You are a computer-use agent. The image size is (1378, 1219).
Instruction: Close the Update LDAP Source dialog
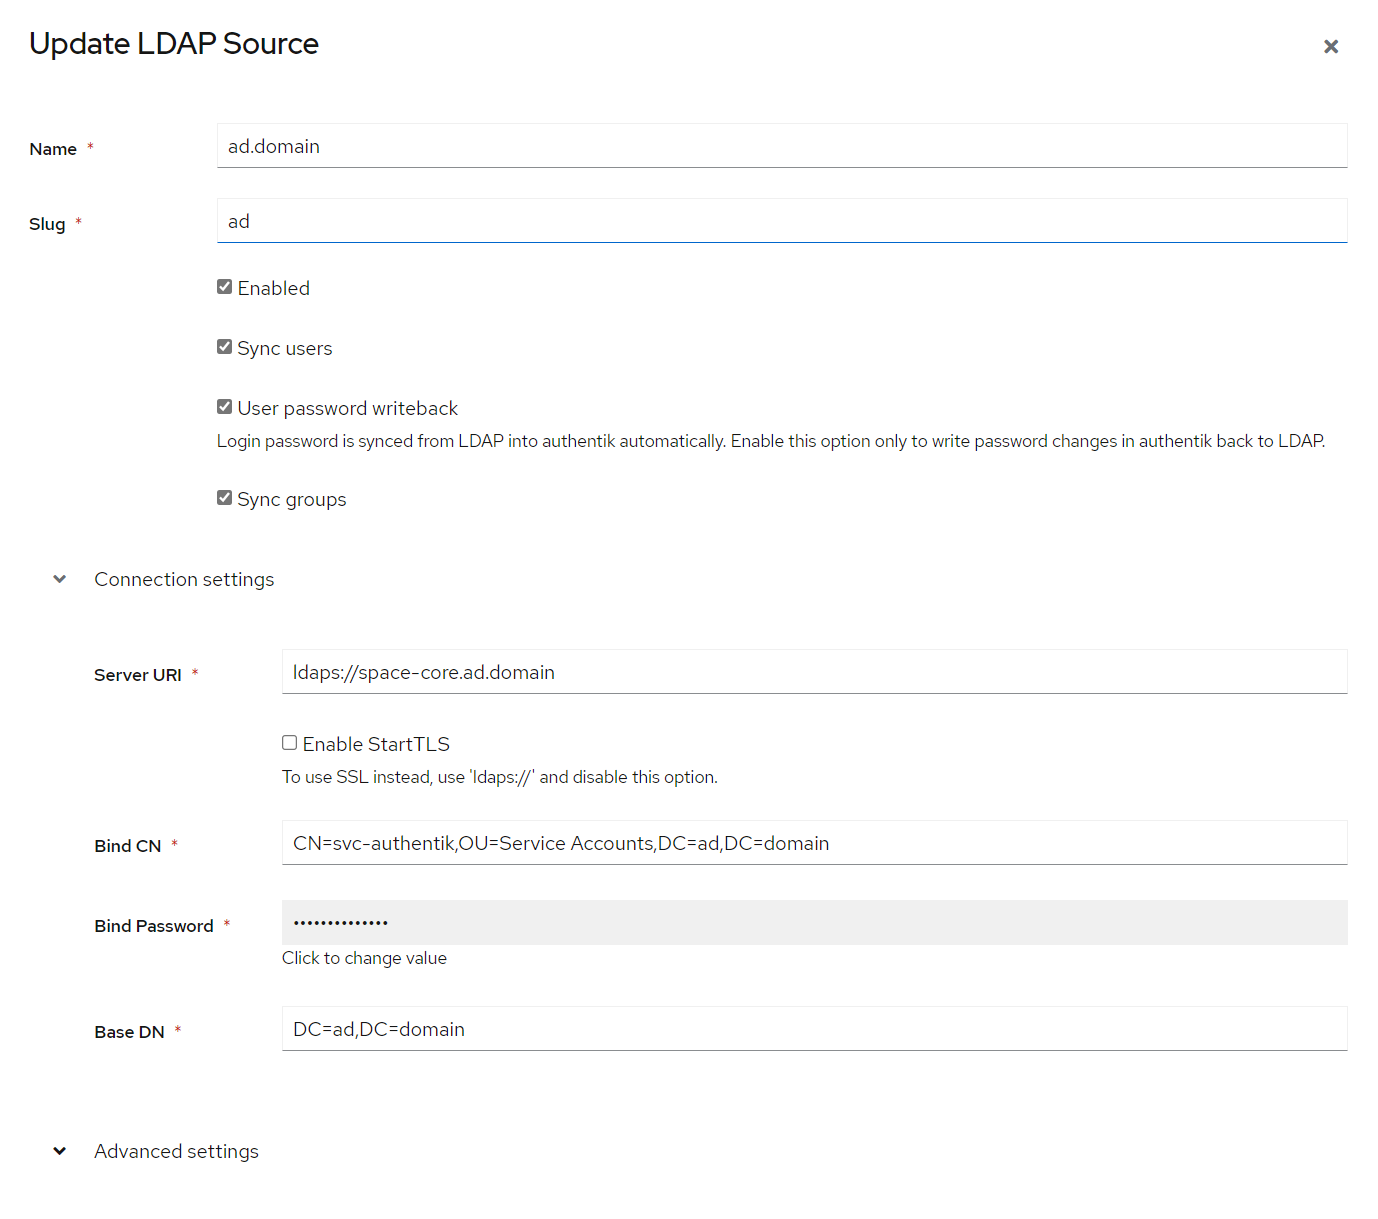1331,46
